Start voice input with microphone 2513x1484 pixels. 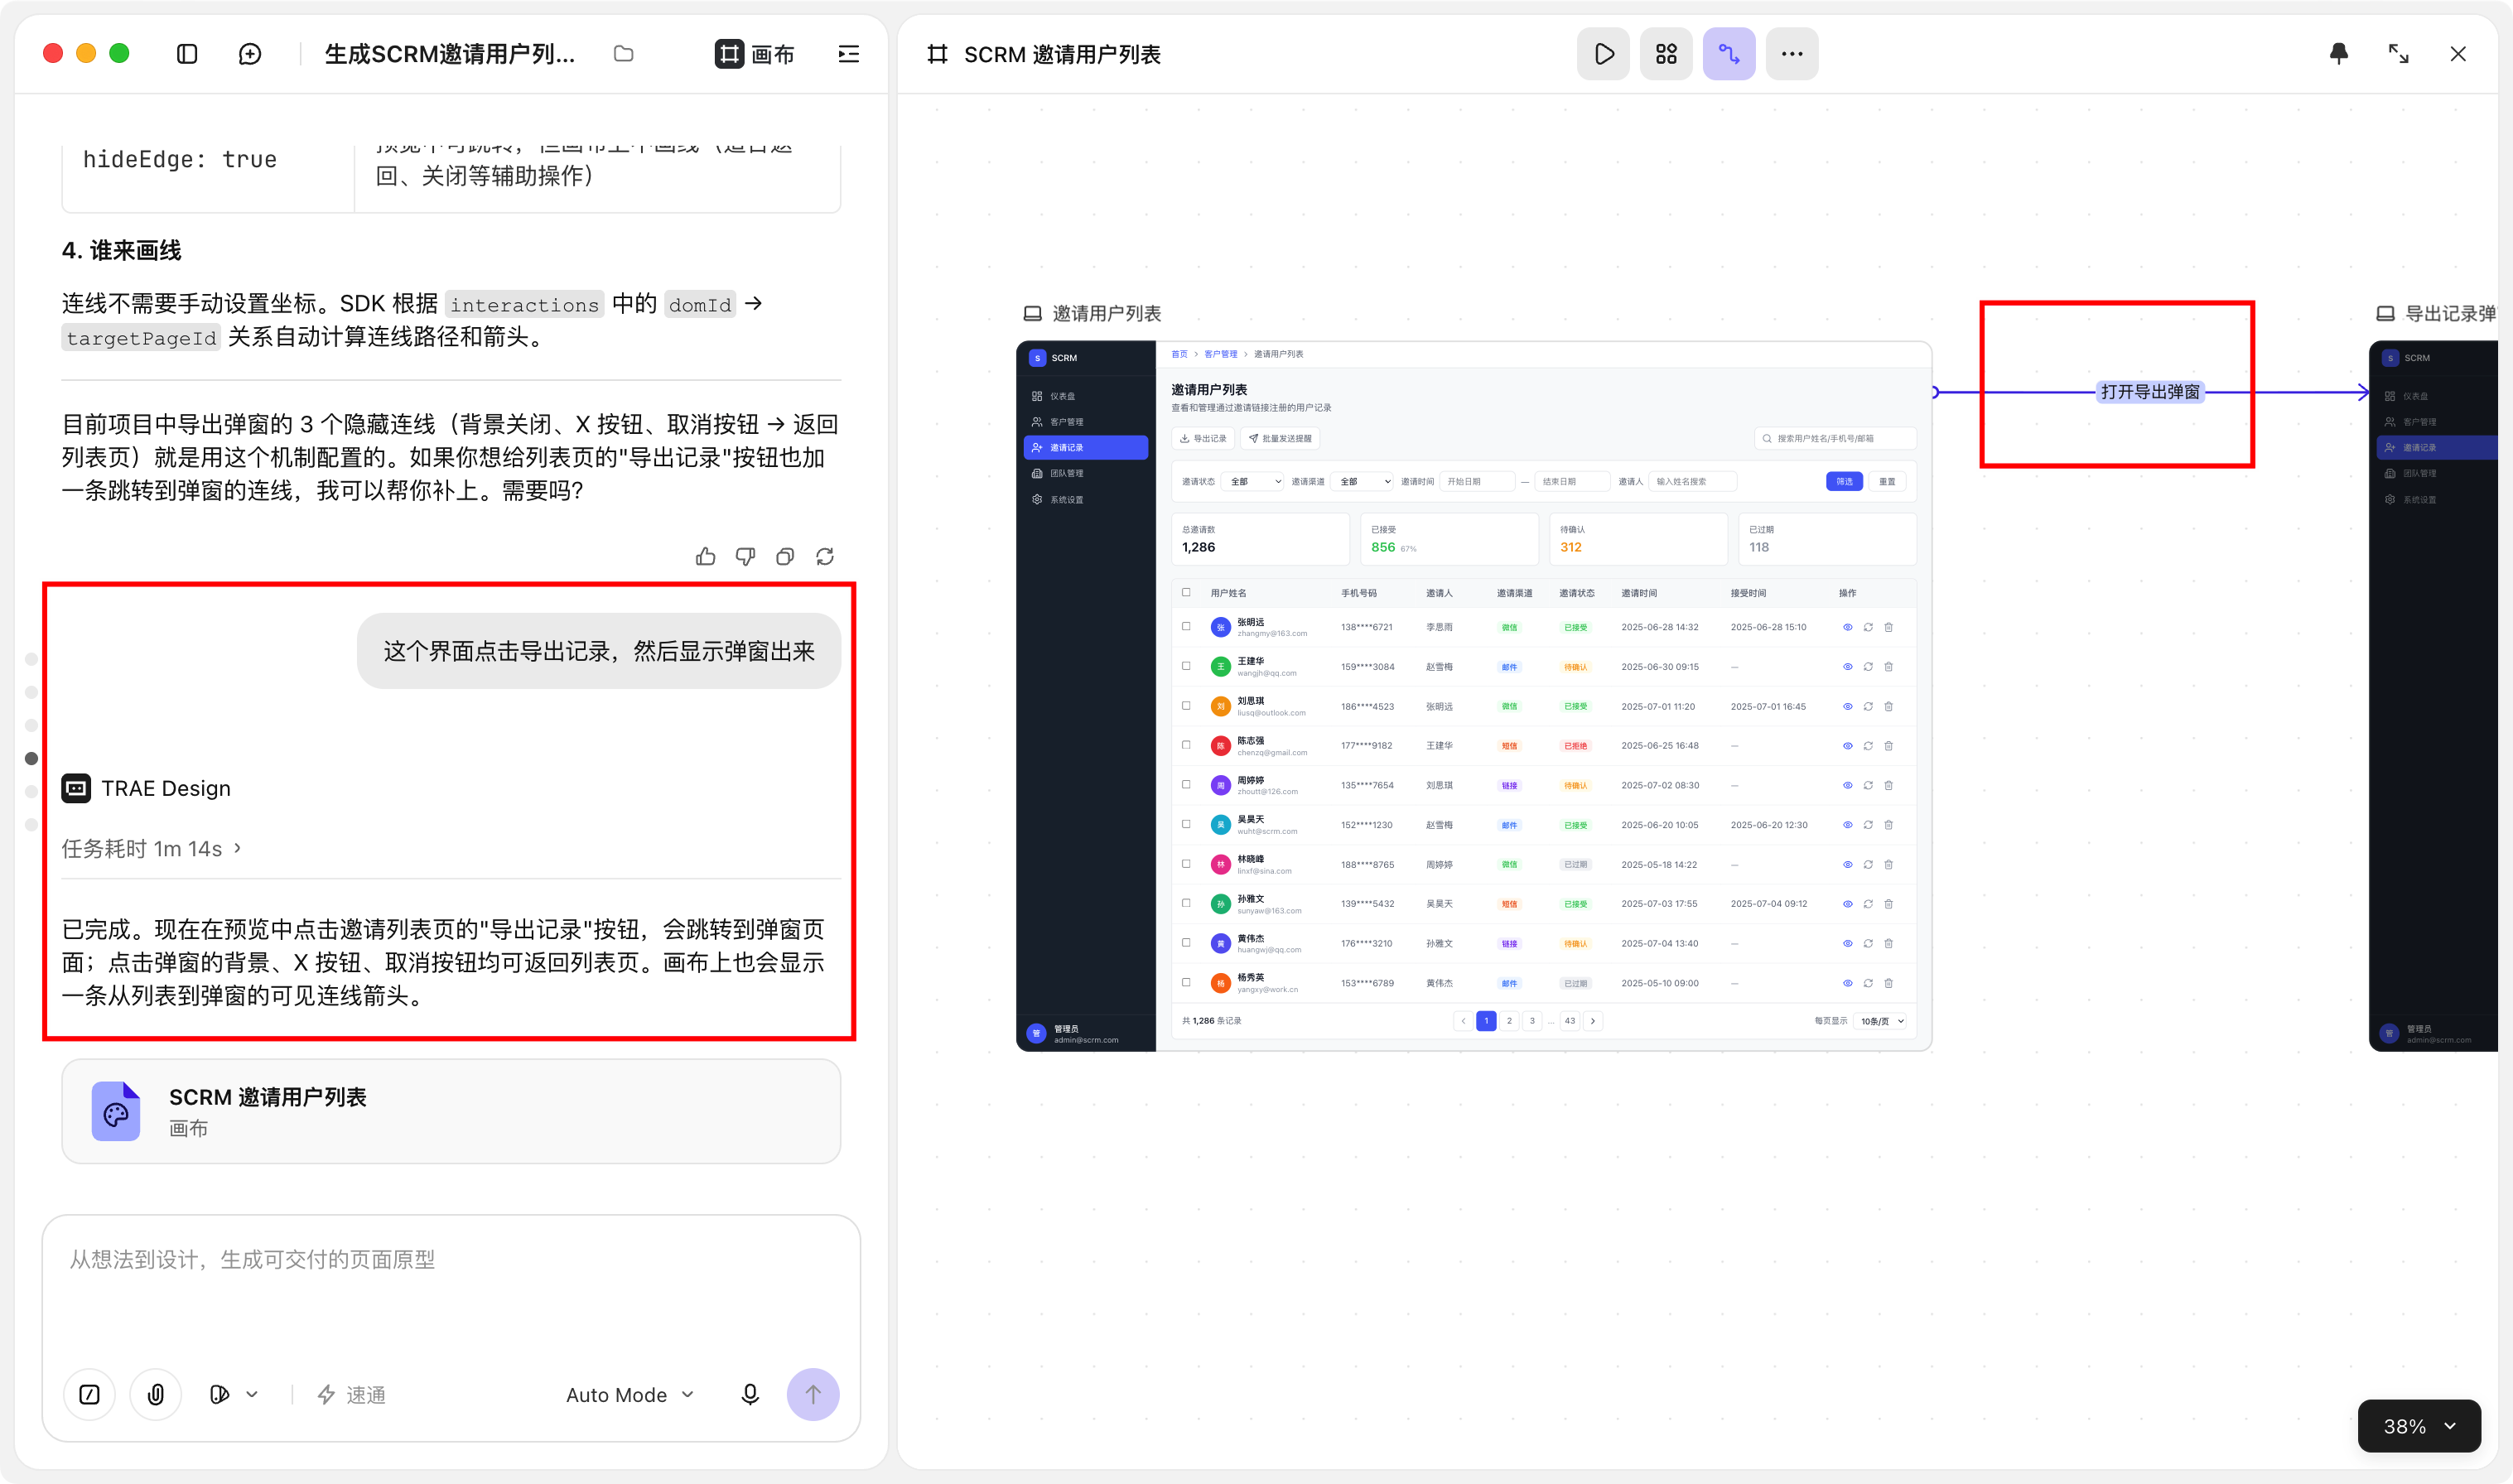750,1394
